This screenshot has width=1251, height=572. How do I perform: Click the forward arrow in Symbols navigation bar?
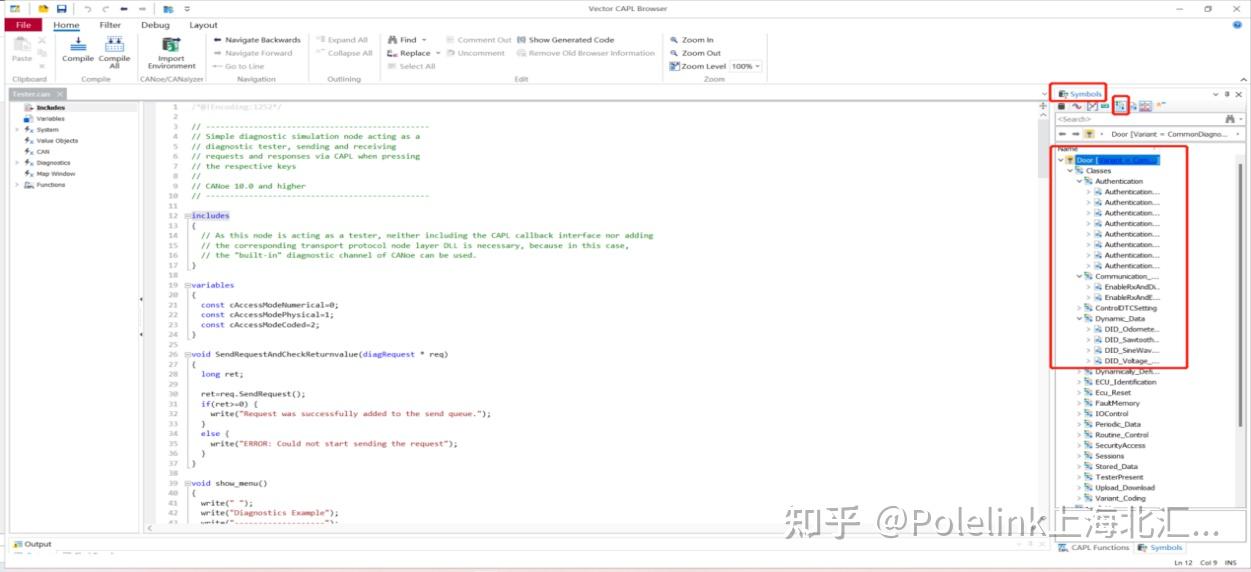1075,133
